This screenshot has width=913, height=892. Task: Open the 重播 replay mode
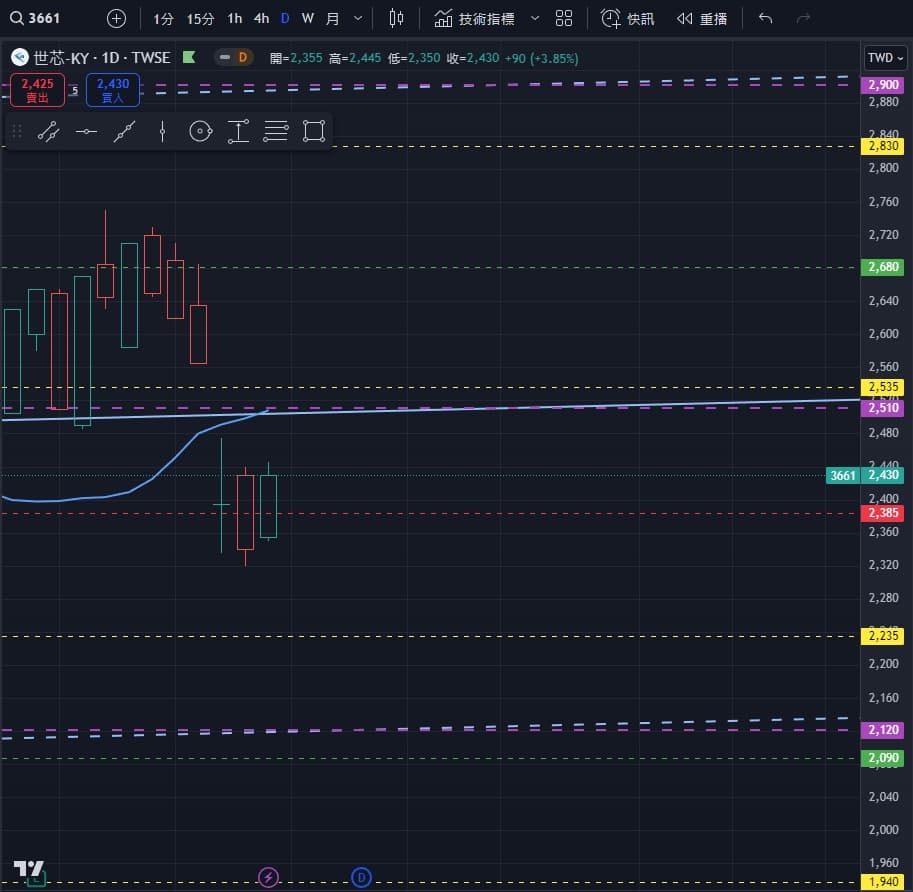point(701,18)
